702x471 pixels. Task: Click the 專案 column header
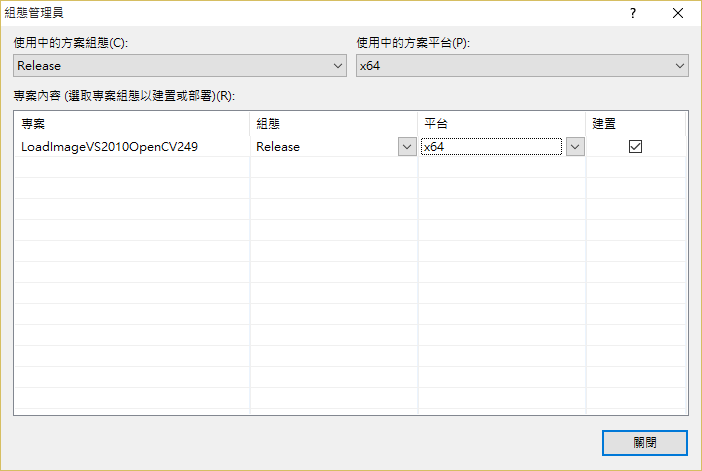click(x=132, y=124)
